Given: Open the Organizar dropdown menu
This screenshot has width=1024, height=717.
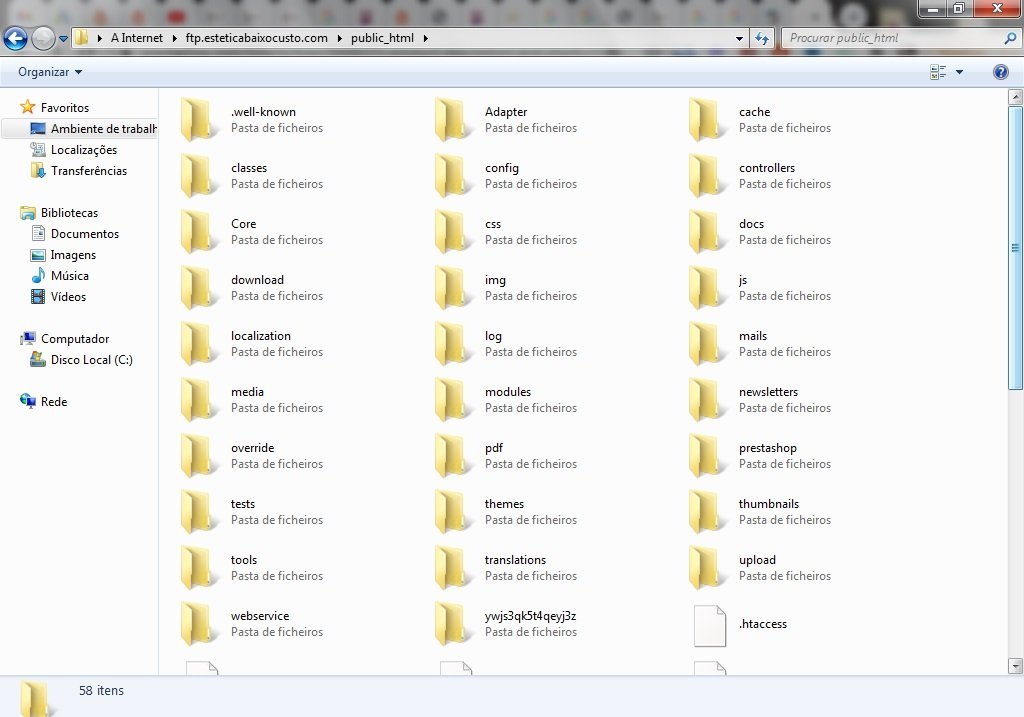Looking at the screenshot, I should pos(50,72).
